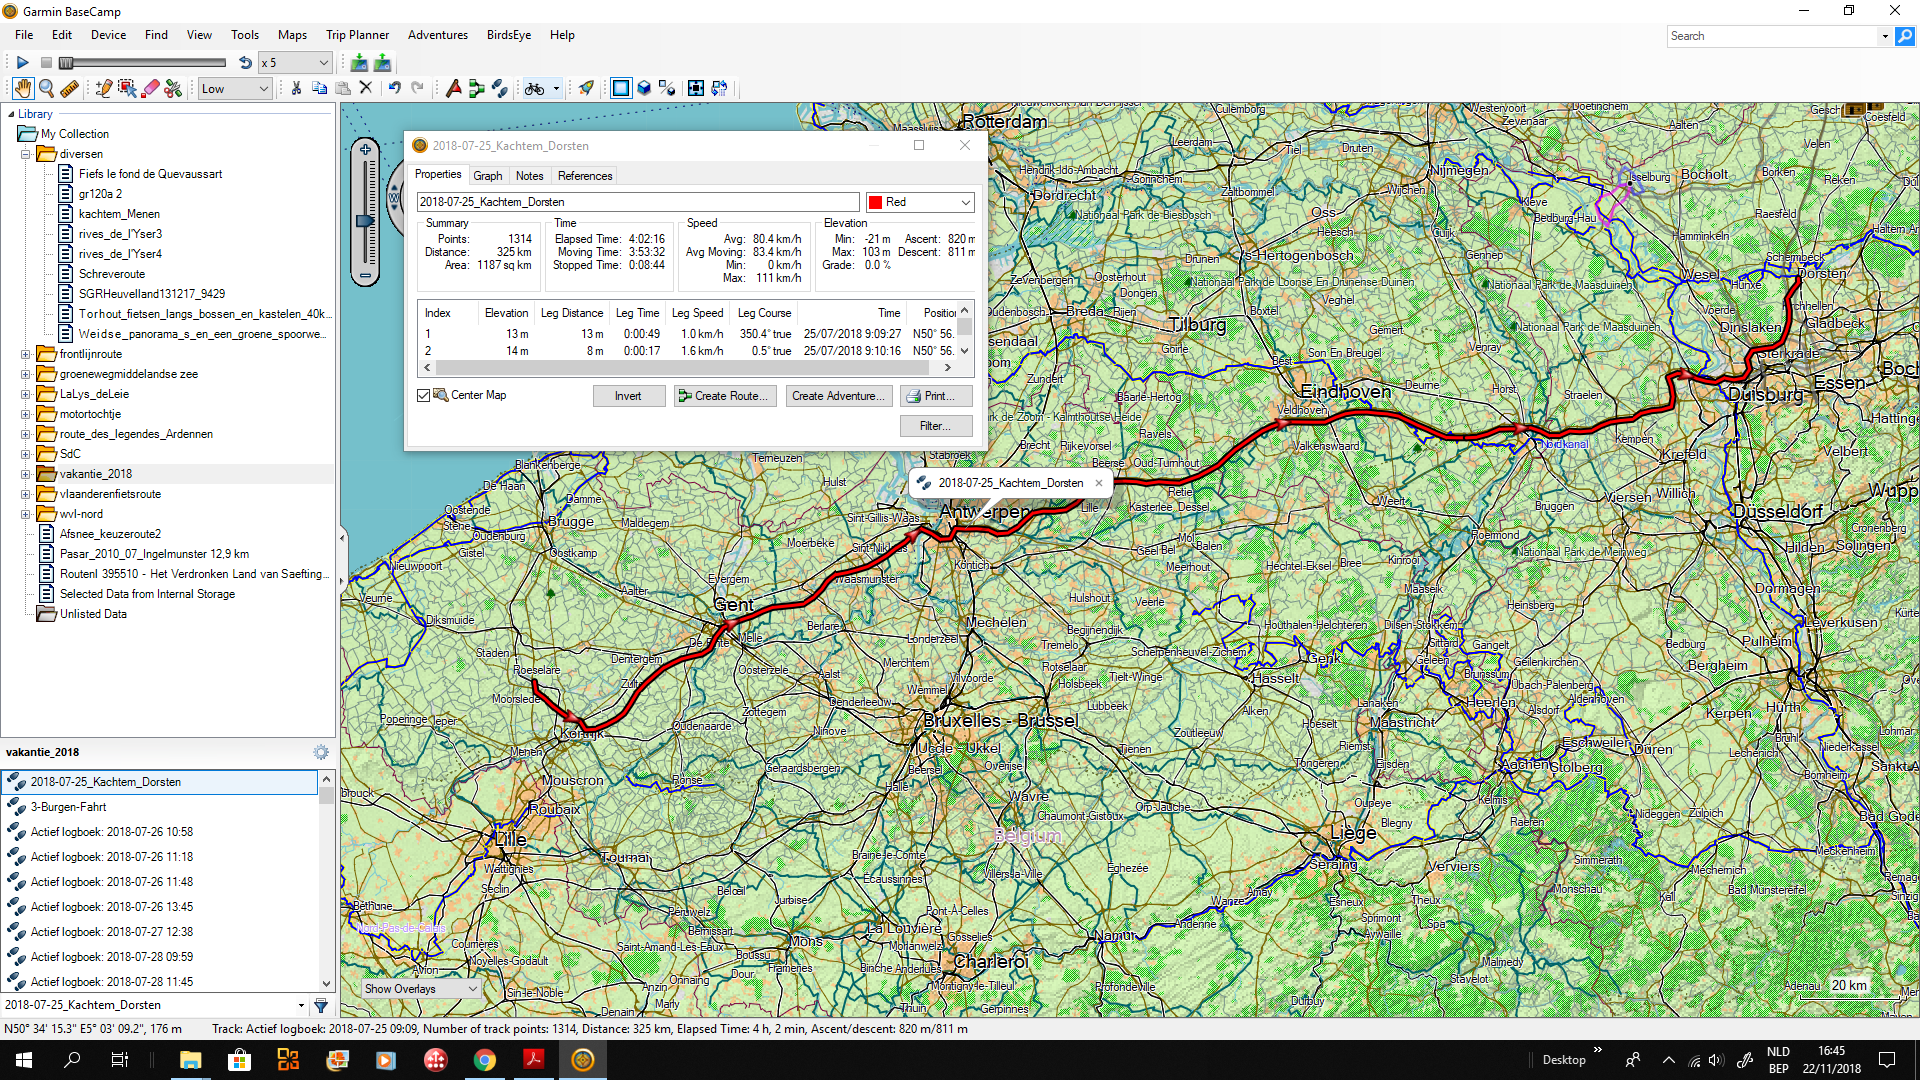The width and height of the screenshot is (1920, 1080).
Task: Click the receive-from-device icon
Action: click(359, 62)
